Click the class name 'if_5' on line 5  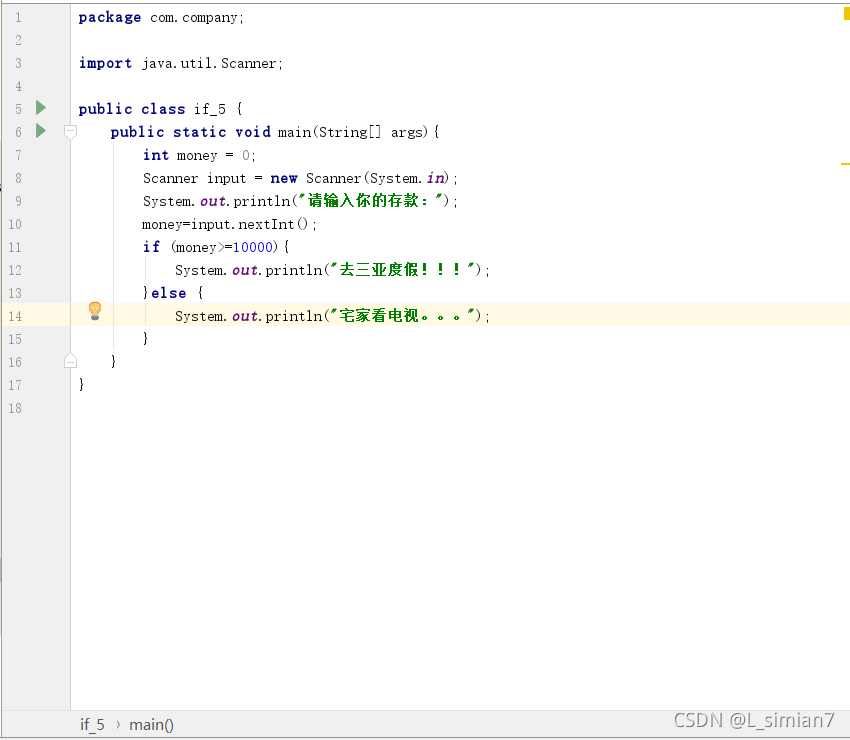pos(210,109)
